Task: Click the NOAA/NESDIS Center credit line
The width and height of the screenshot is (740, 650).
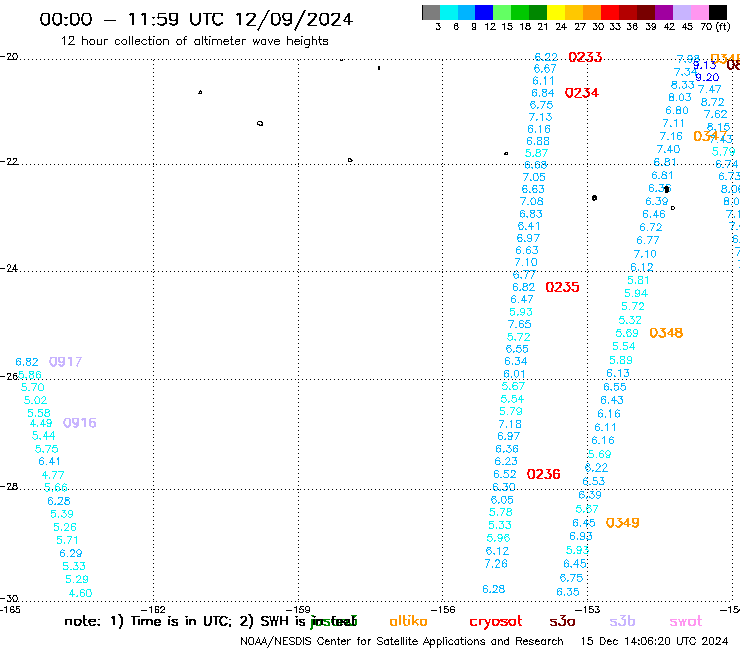Action: [402, 642]
